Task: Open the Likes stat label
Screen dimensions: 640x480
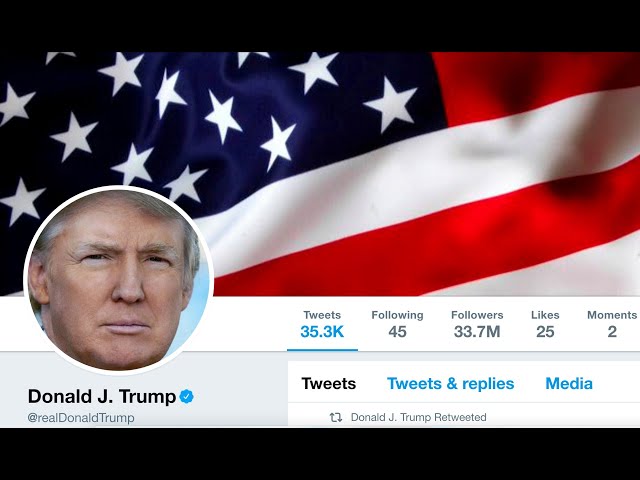Action: [x=545, y=315]
